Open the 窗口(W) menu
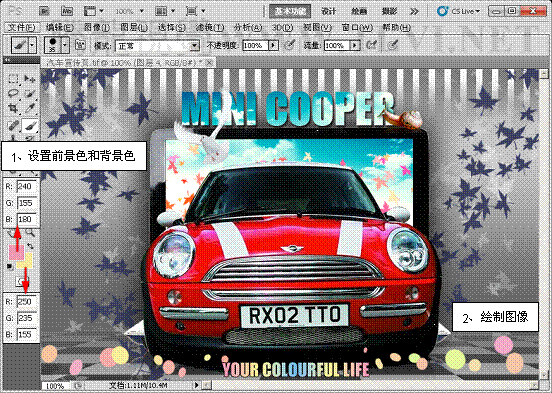This screenshot has height=393, width=552. 357,27
